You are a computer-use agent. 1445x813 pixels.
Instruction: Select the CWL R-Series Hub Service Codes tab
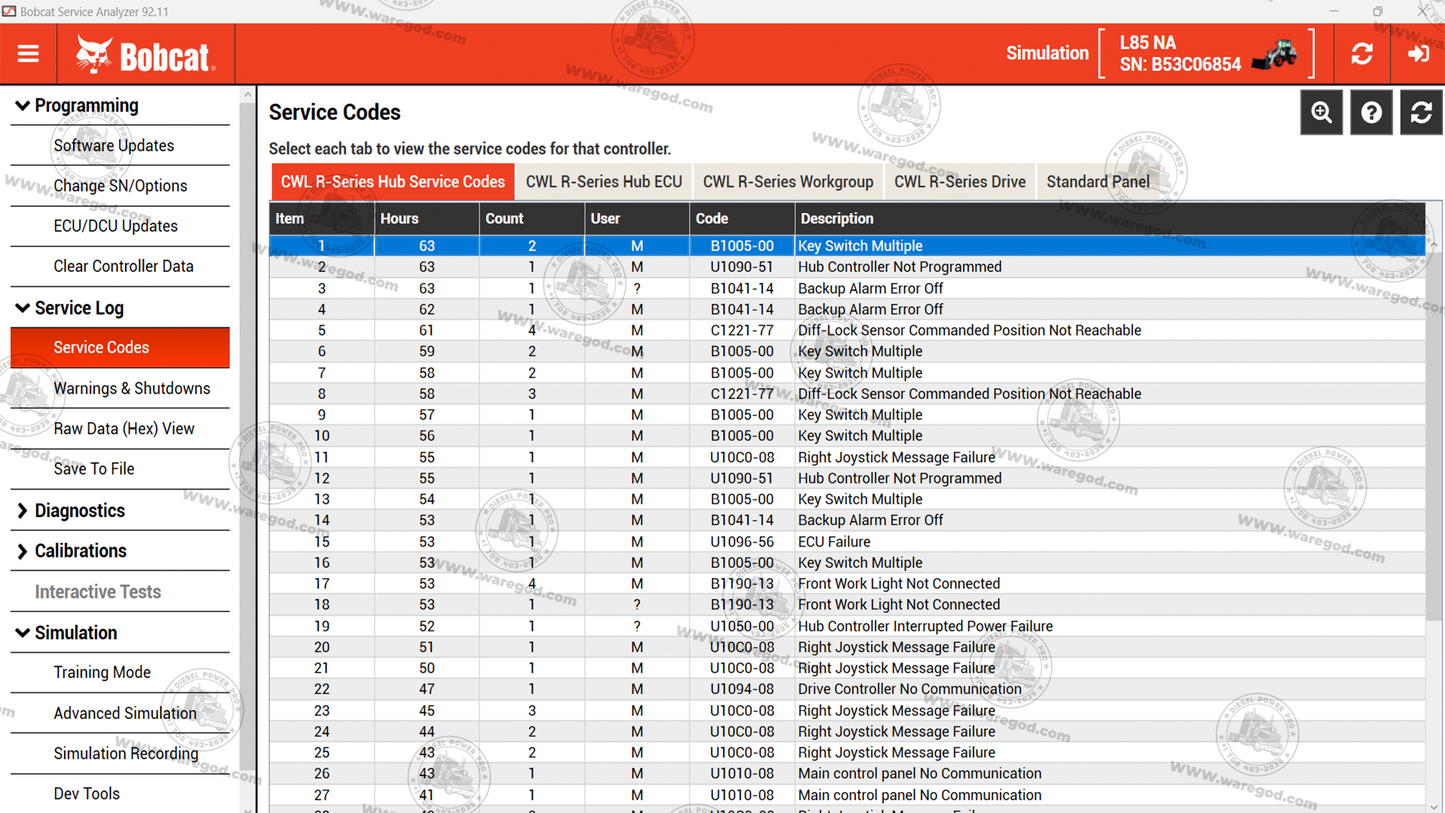[x=393, y=182]
